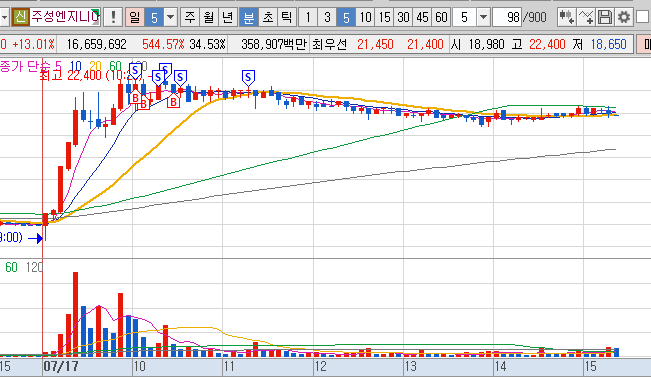The width and height of the screenshot is (651, 377).
Task: Click the 544.57% volume ratio value
Action: [x=163, y=44]
